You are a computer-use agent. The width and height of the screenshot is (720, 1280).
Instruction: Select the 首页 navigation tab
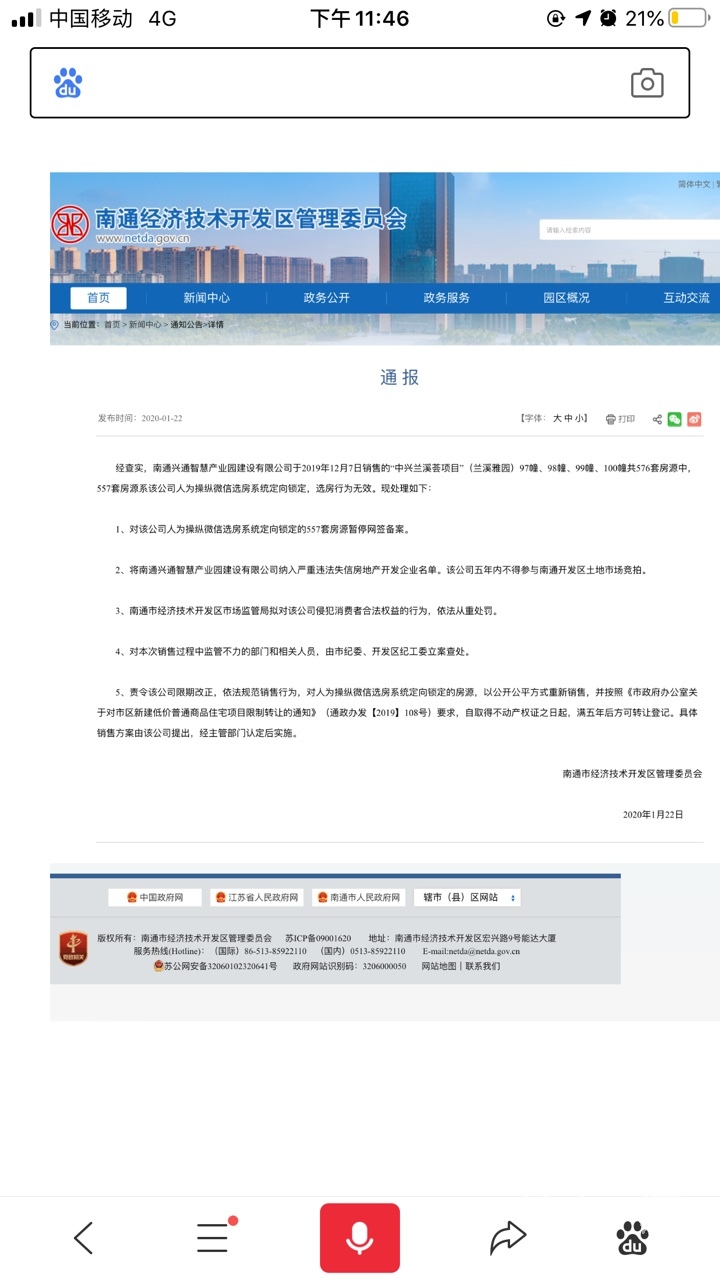click(98, 298)
